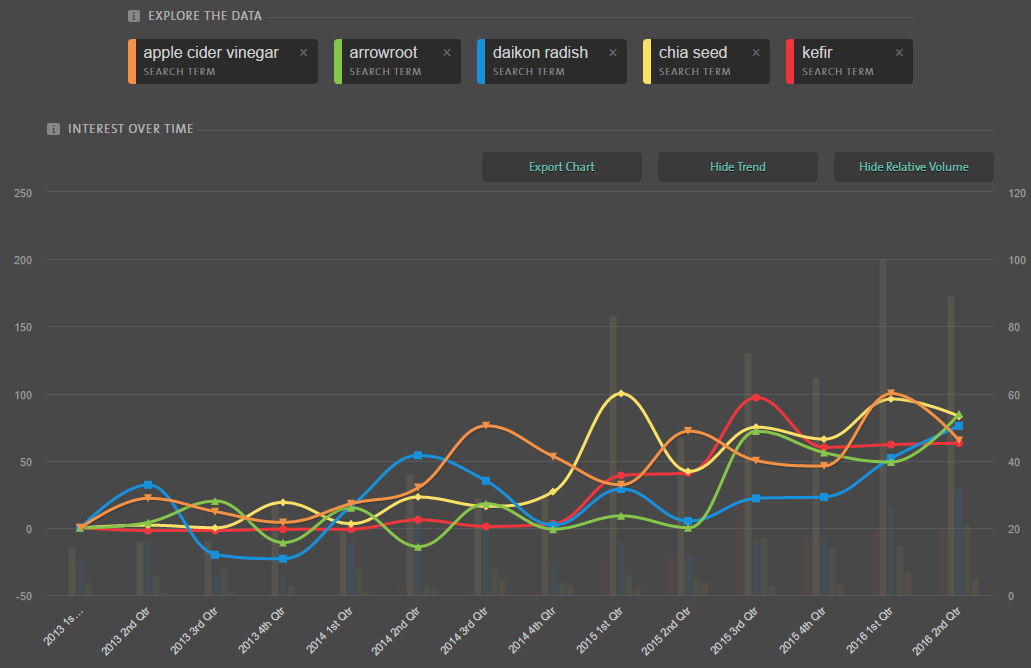Click apple cider vinegar point at 2014 3rd Qtr
Image resolution: width=1031 pixels, height=668 pixels.
(486, 425)
